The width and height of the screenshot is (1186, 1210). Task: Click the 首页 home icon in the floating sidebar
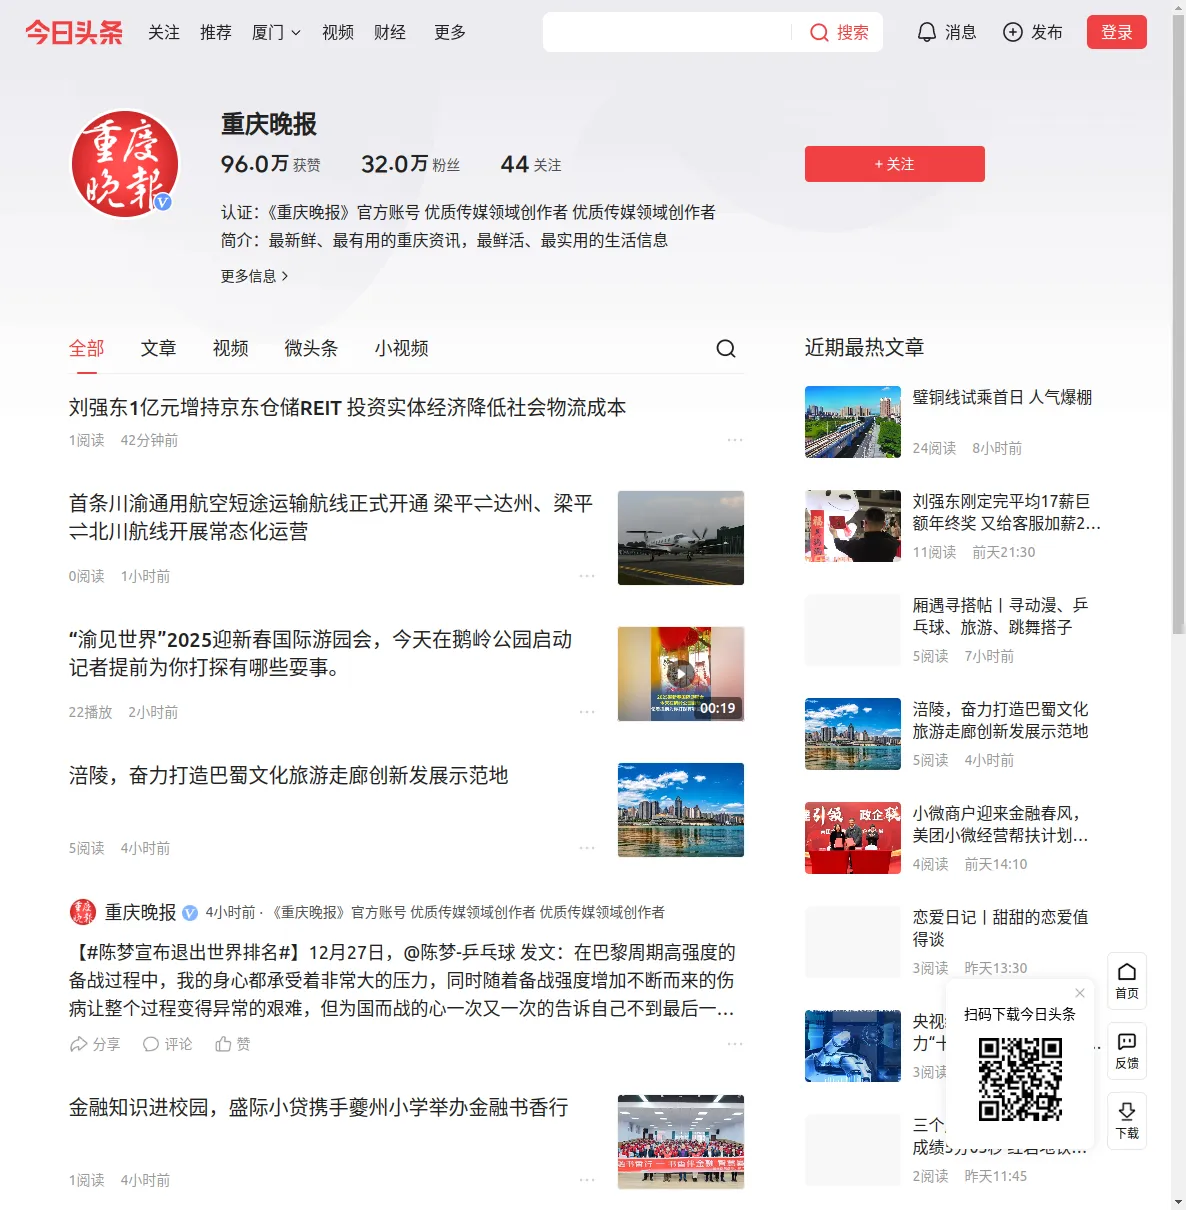1127,971
